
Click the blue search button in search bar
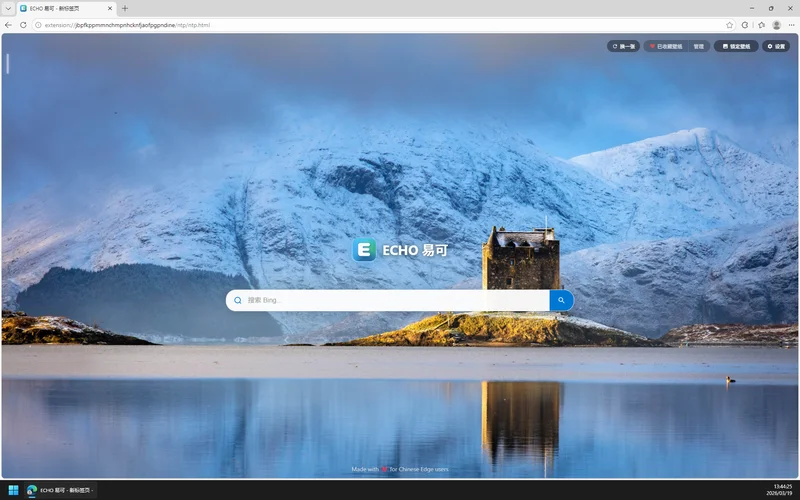pyautogui.click(x=561, y=300)
